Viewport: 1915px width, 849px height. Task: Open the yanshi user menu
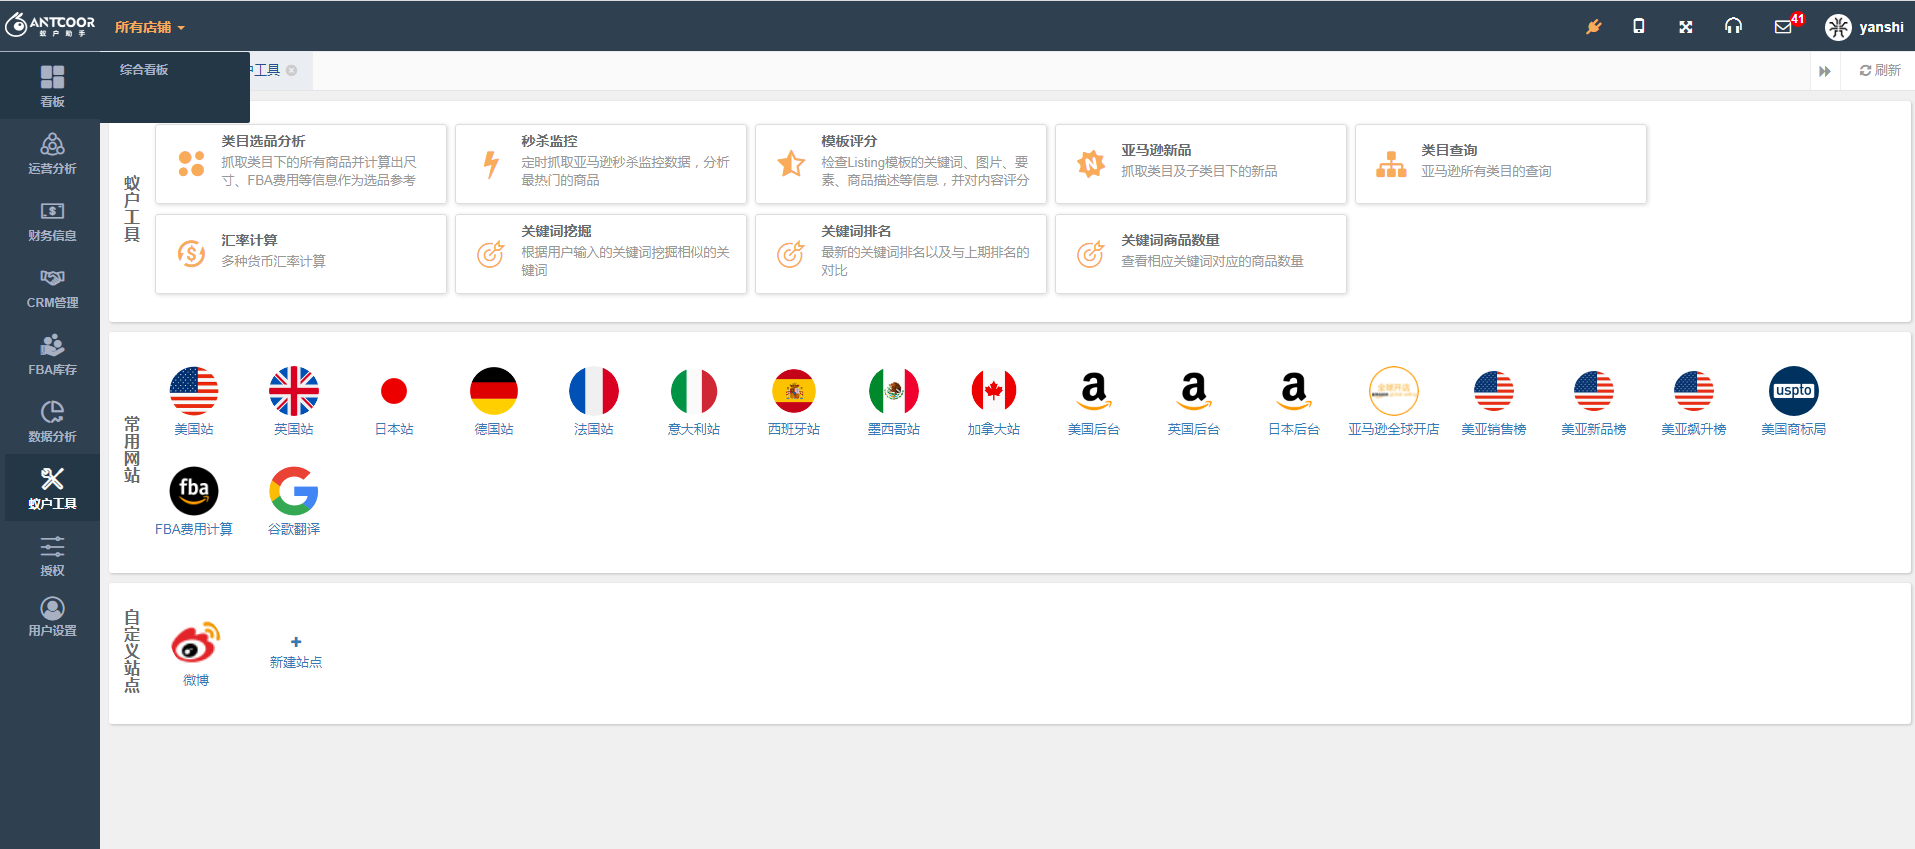[1864, 27]
